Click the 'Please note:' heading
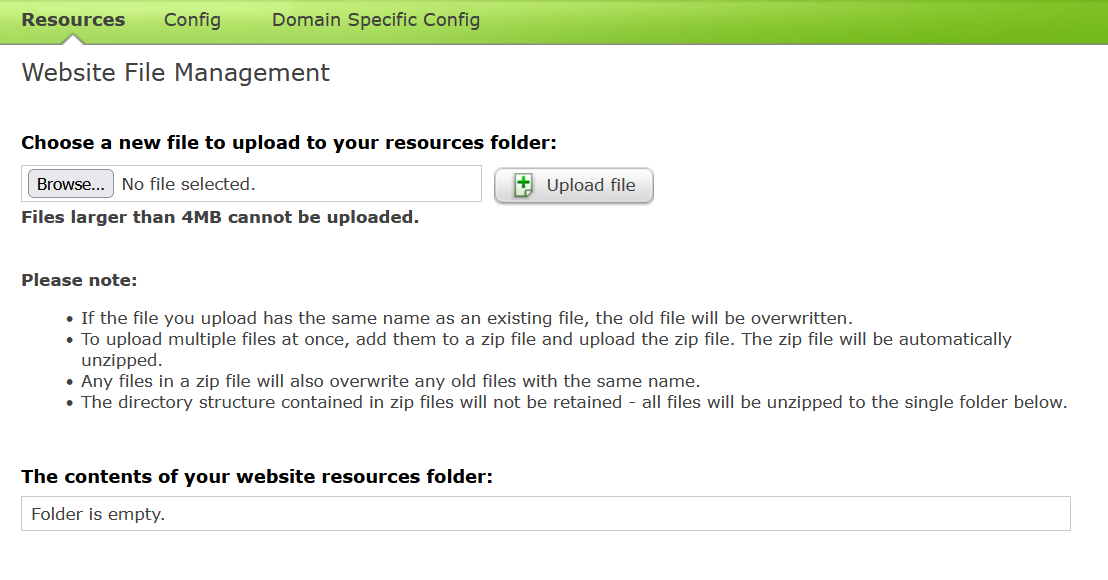 (x=79, y=280)
